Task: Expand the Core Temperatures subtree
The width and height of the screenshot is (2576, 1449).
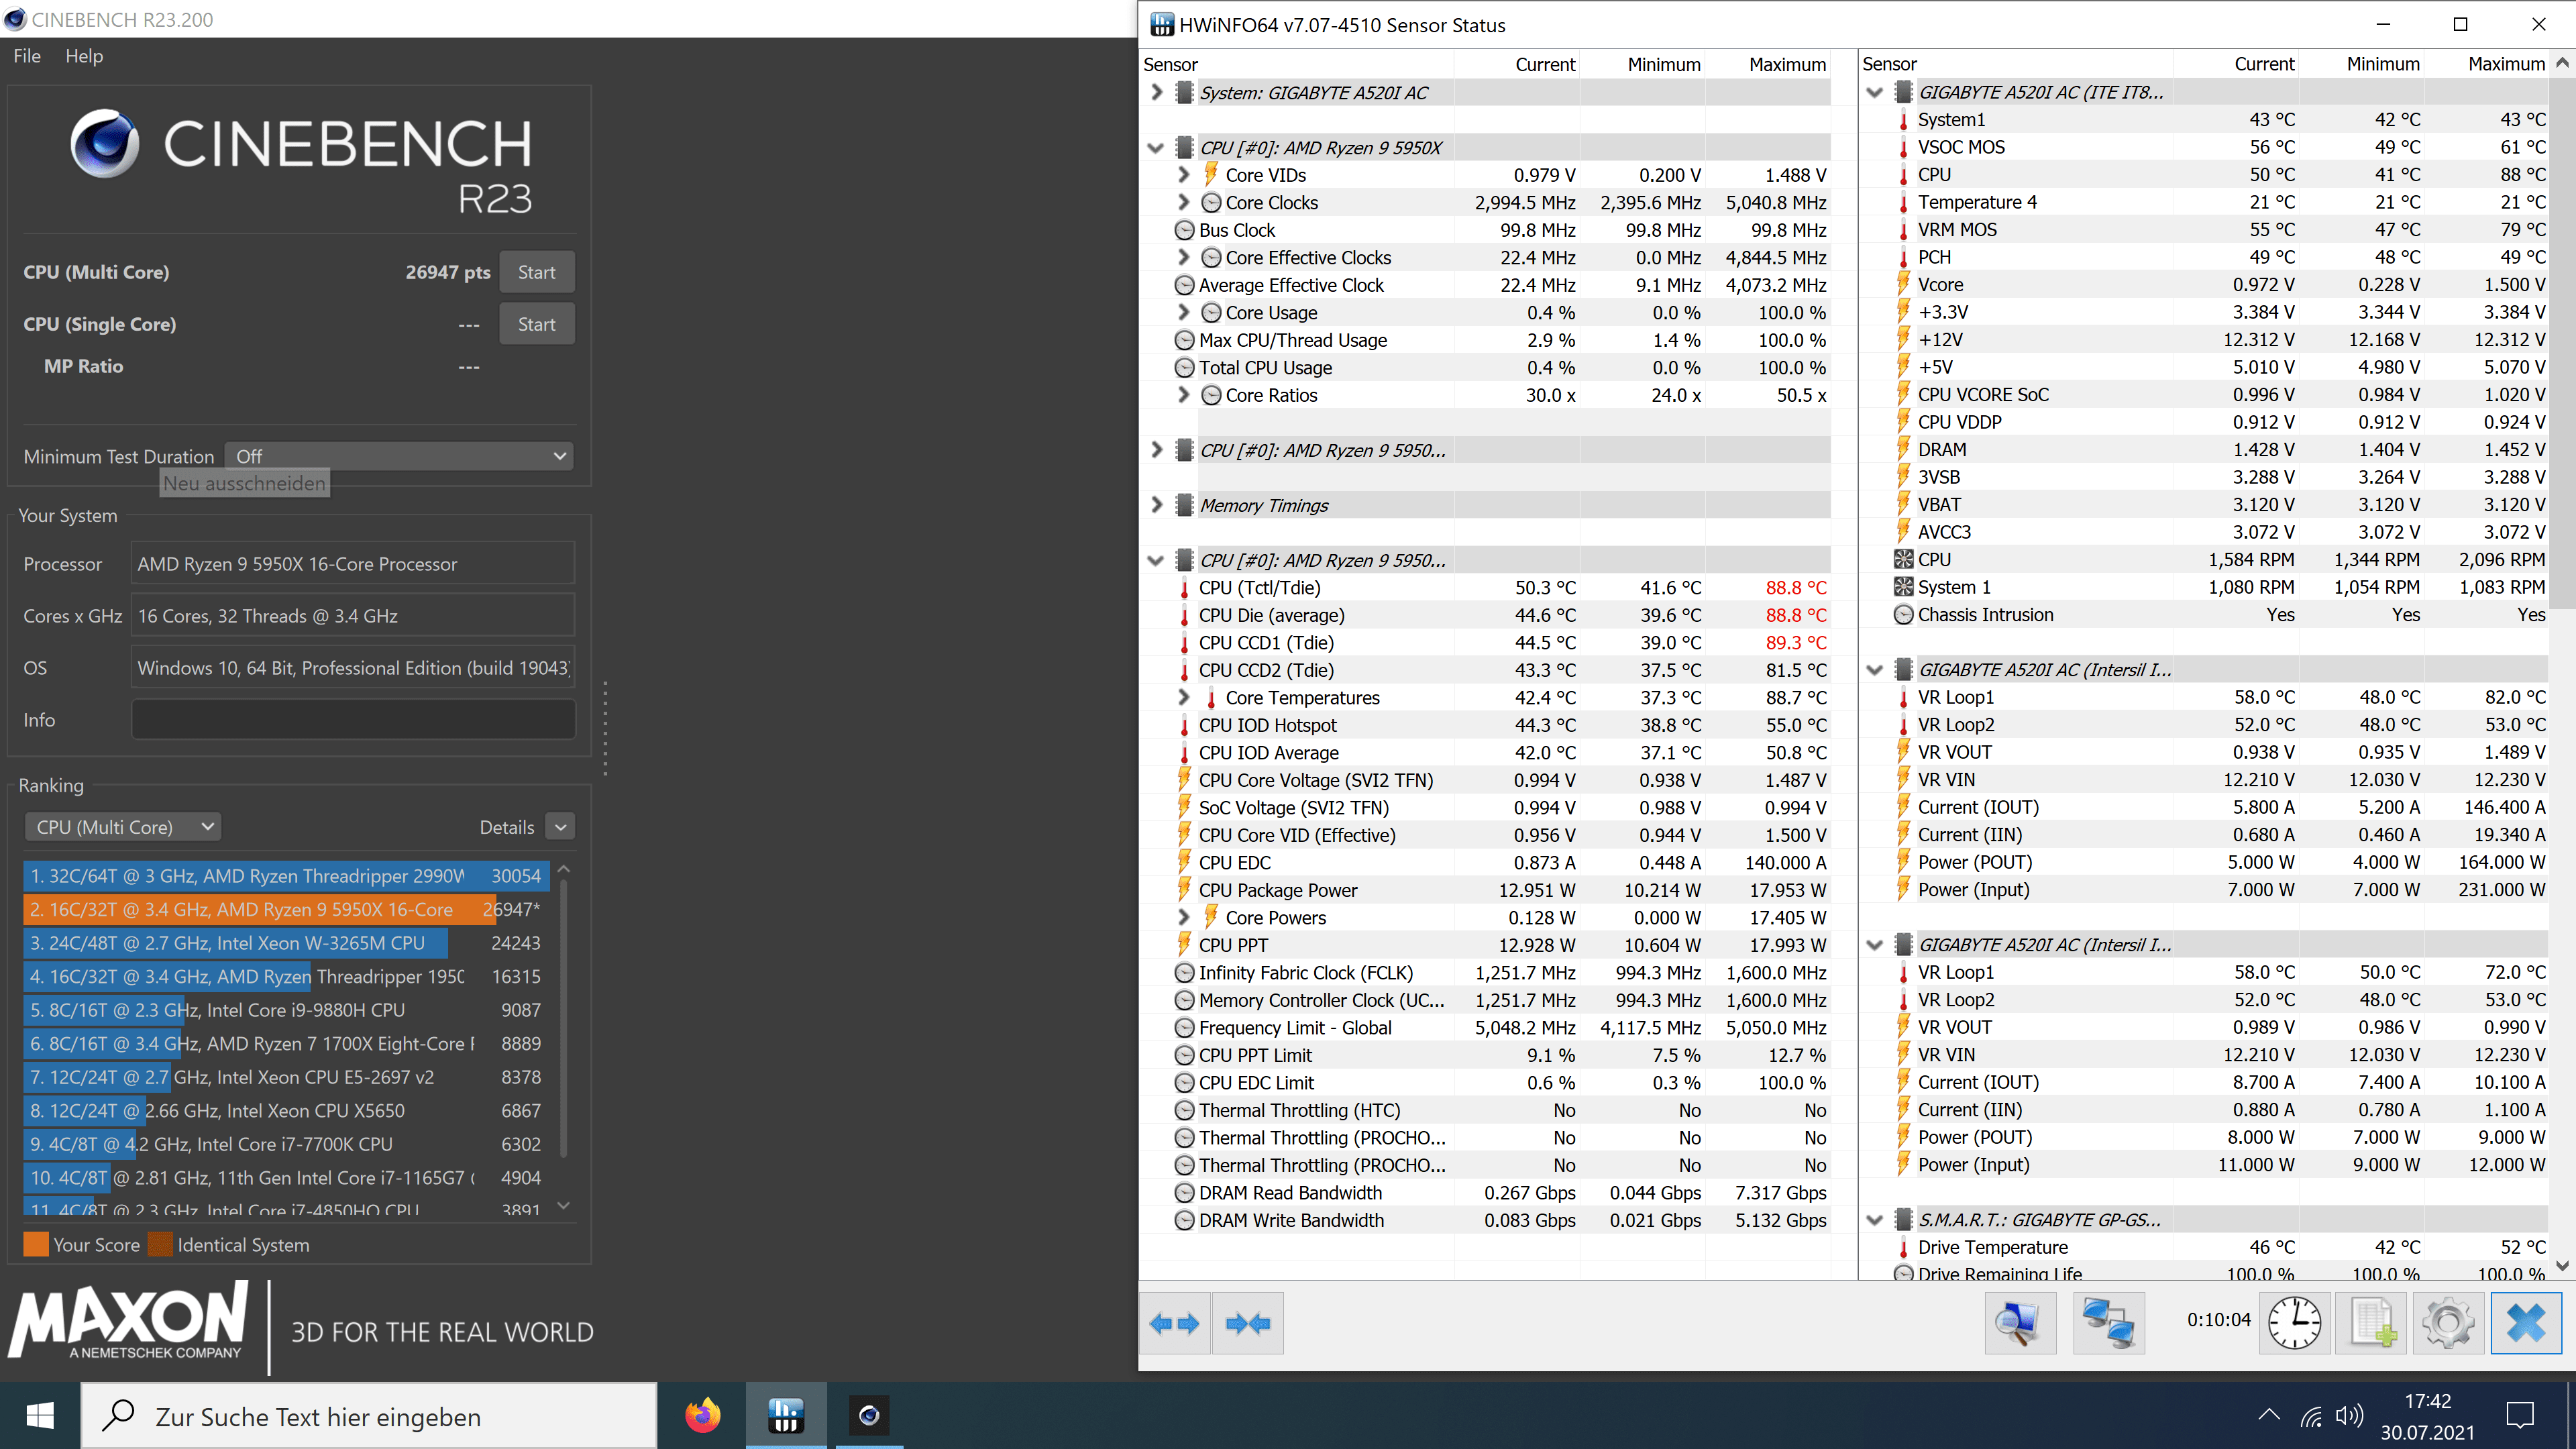Action: (1184, 697)
